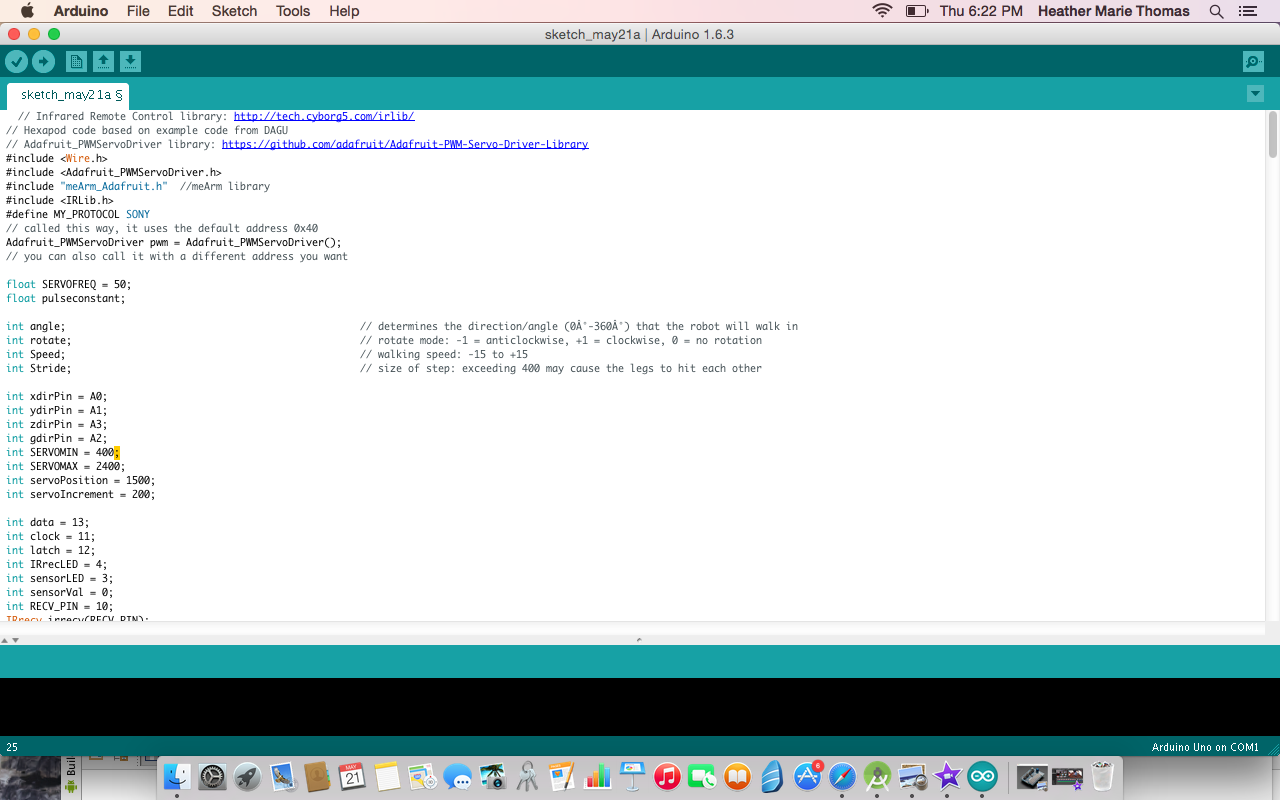The width and height of the screenshot is (1280, 800).
Task: Click the line 'int SERVOMAX = 2400;'
Action: pyautogui.click(x=65, y=466)
